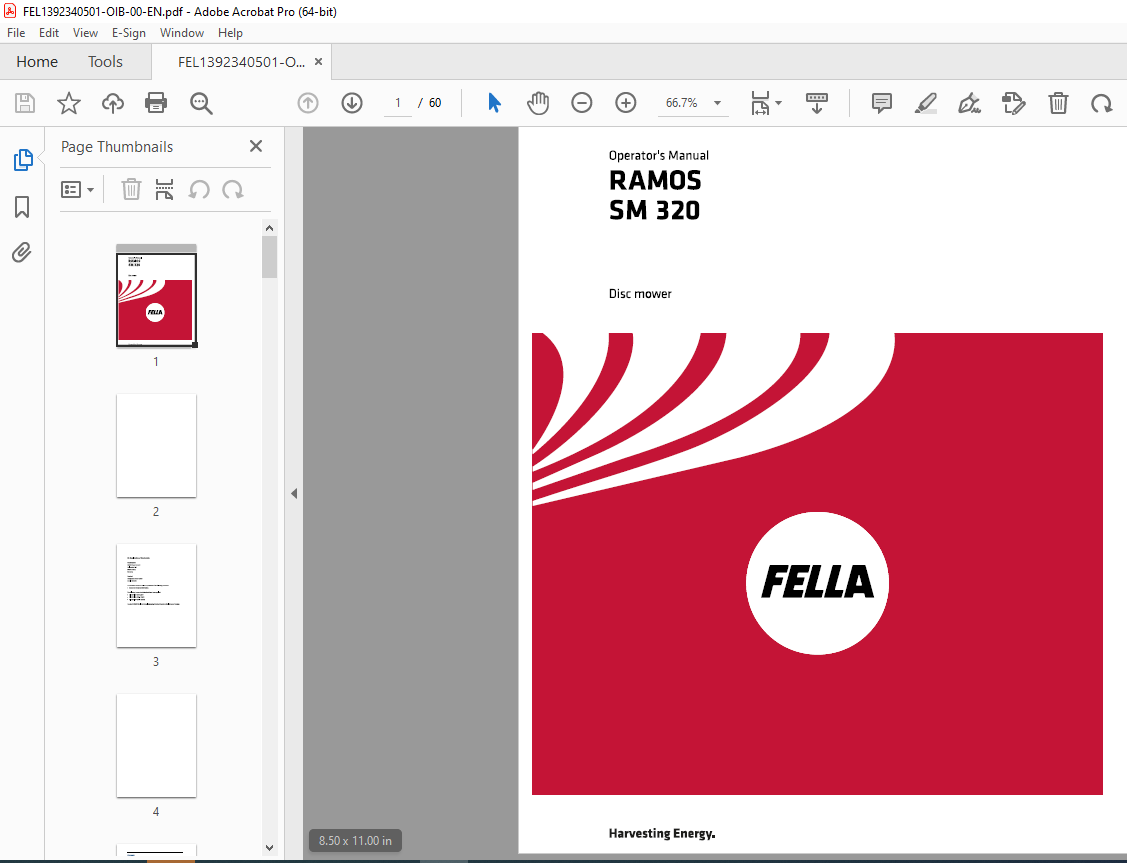Go to previous page arrow
Viewport: 1127px width, 863px height.
click(x=308, y=103)
